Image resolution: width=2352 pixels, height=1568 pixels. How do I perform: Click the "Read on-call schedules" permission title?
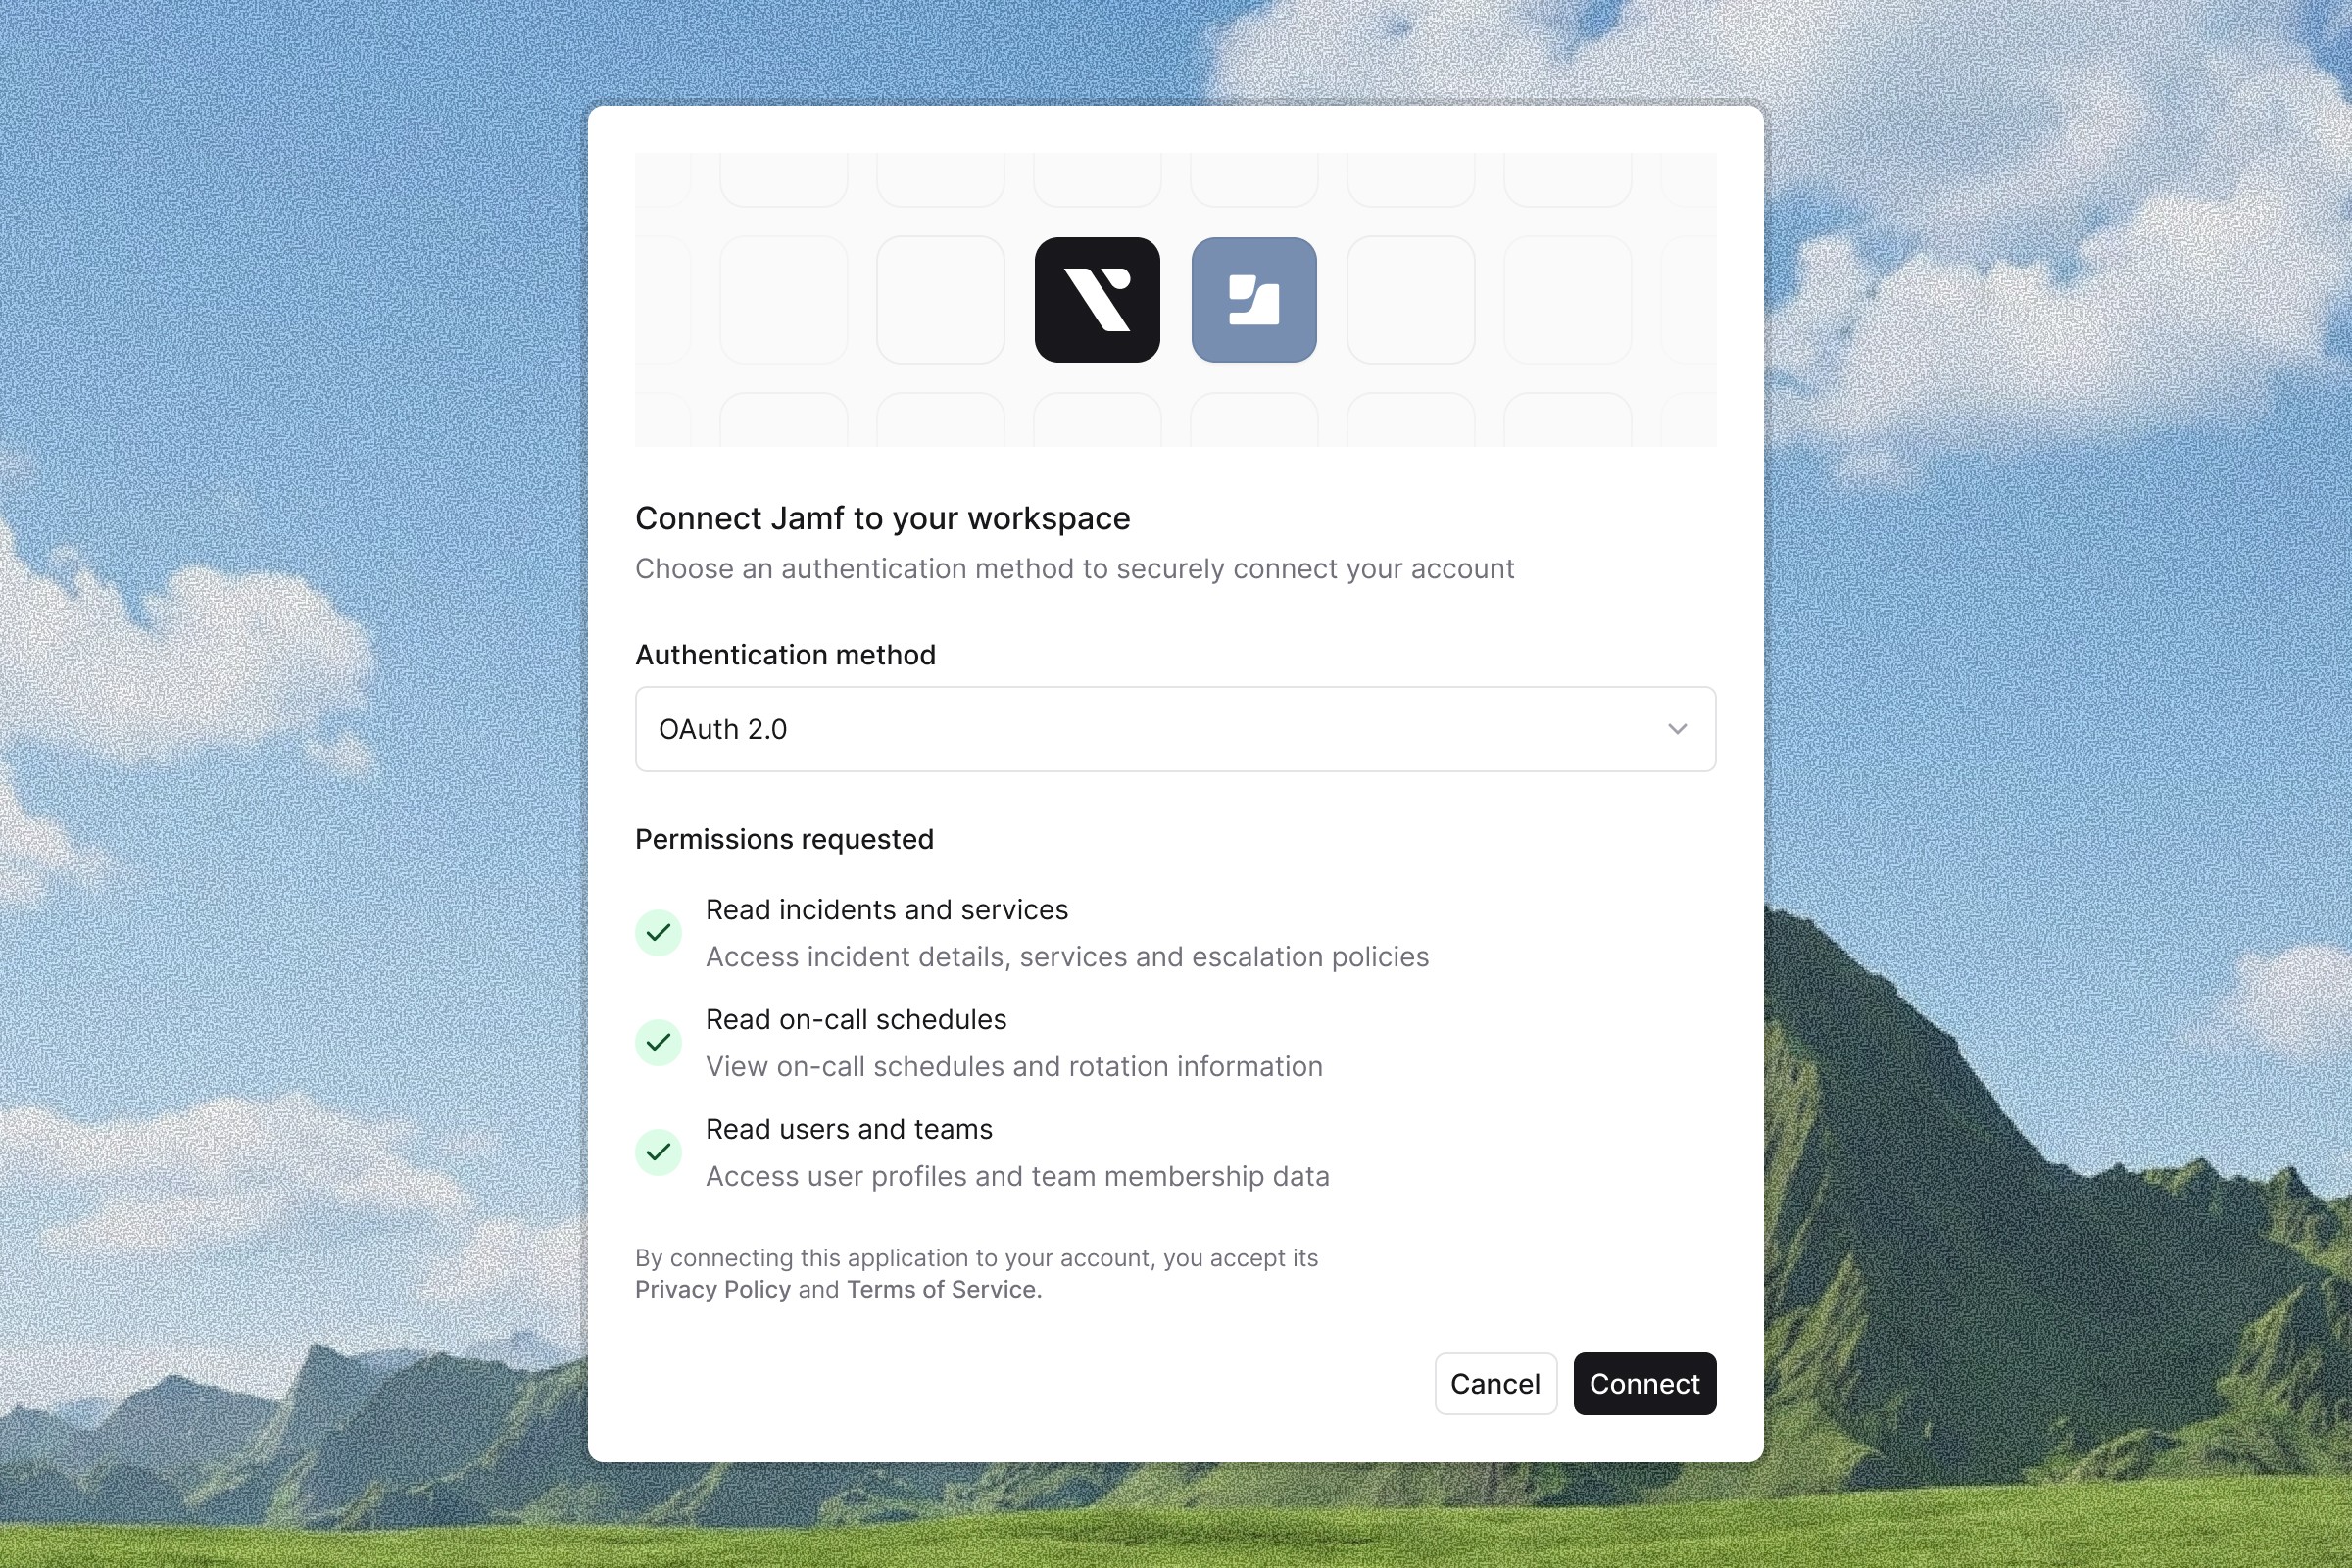point(856,1020)
